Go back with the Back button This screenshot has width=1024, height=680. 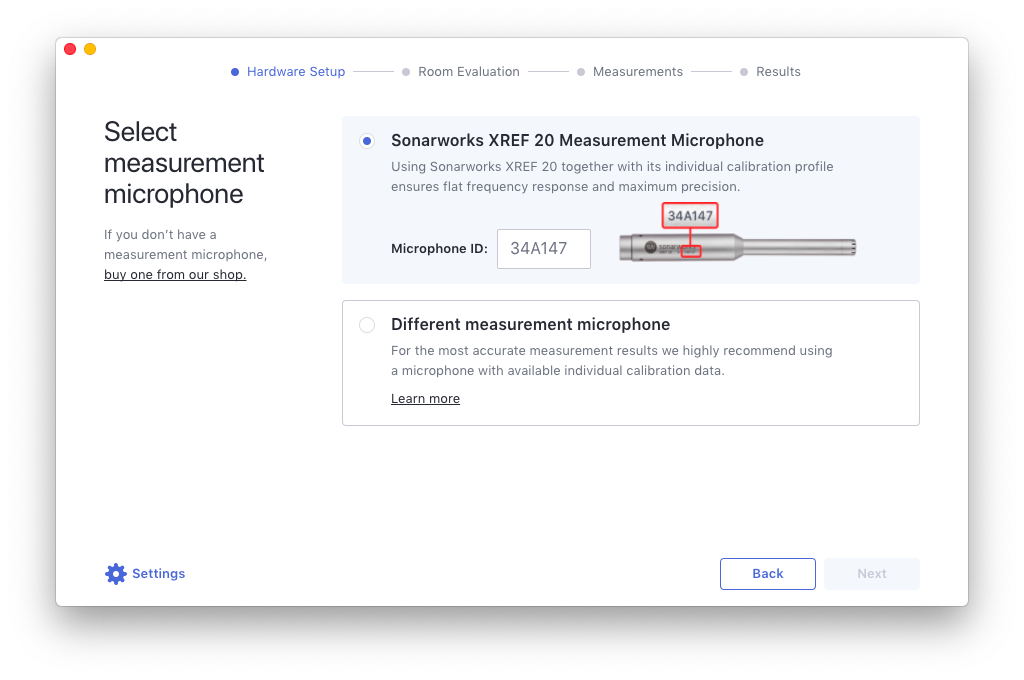point(767,574)
